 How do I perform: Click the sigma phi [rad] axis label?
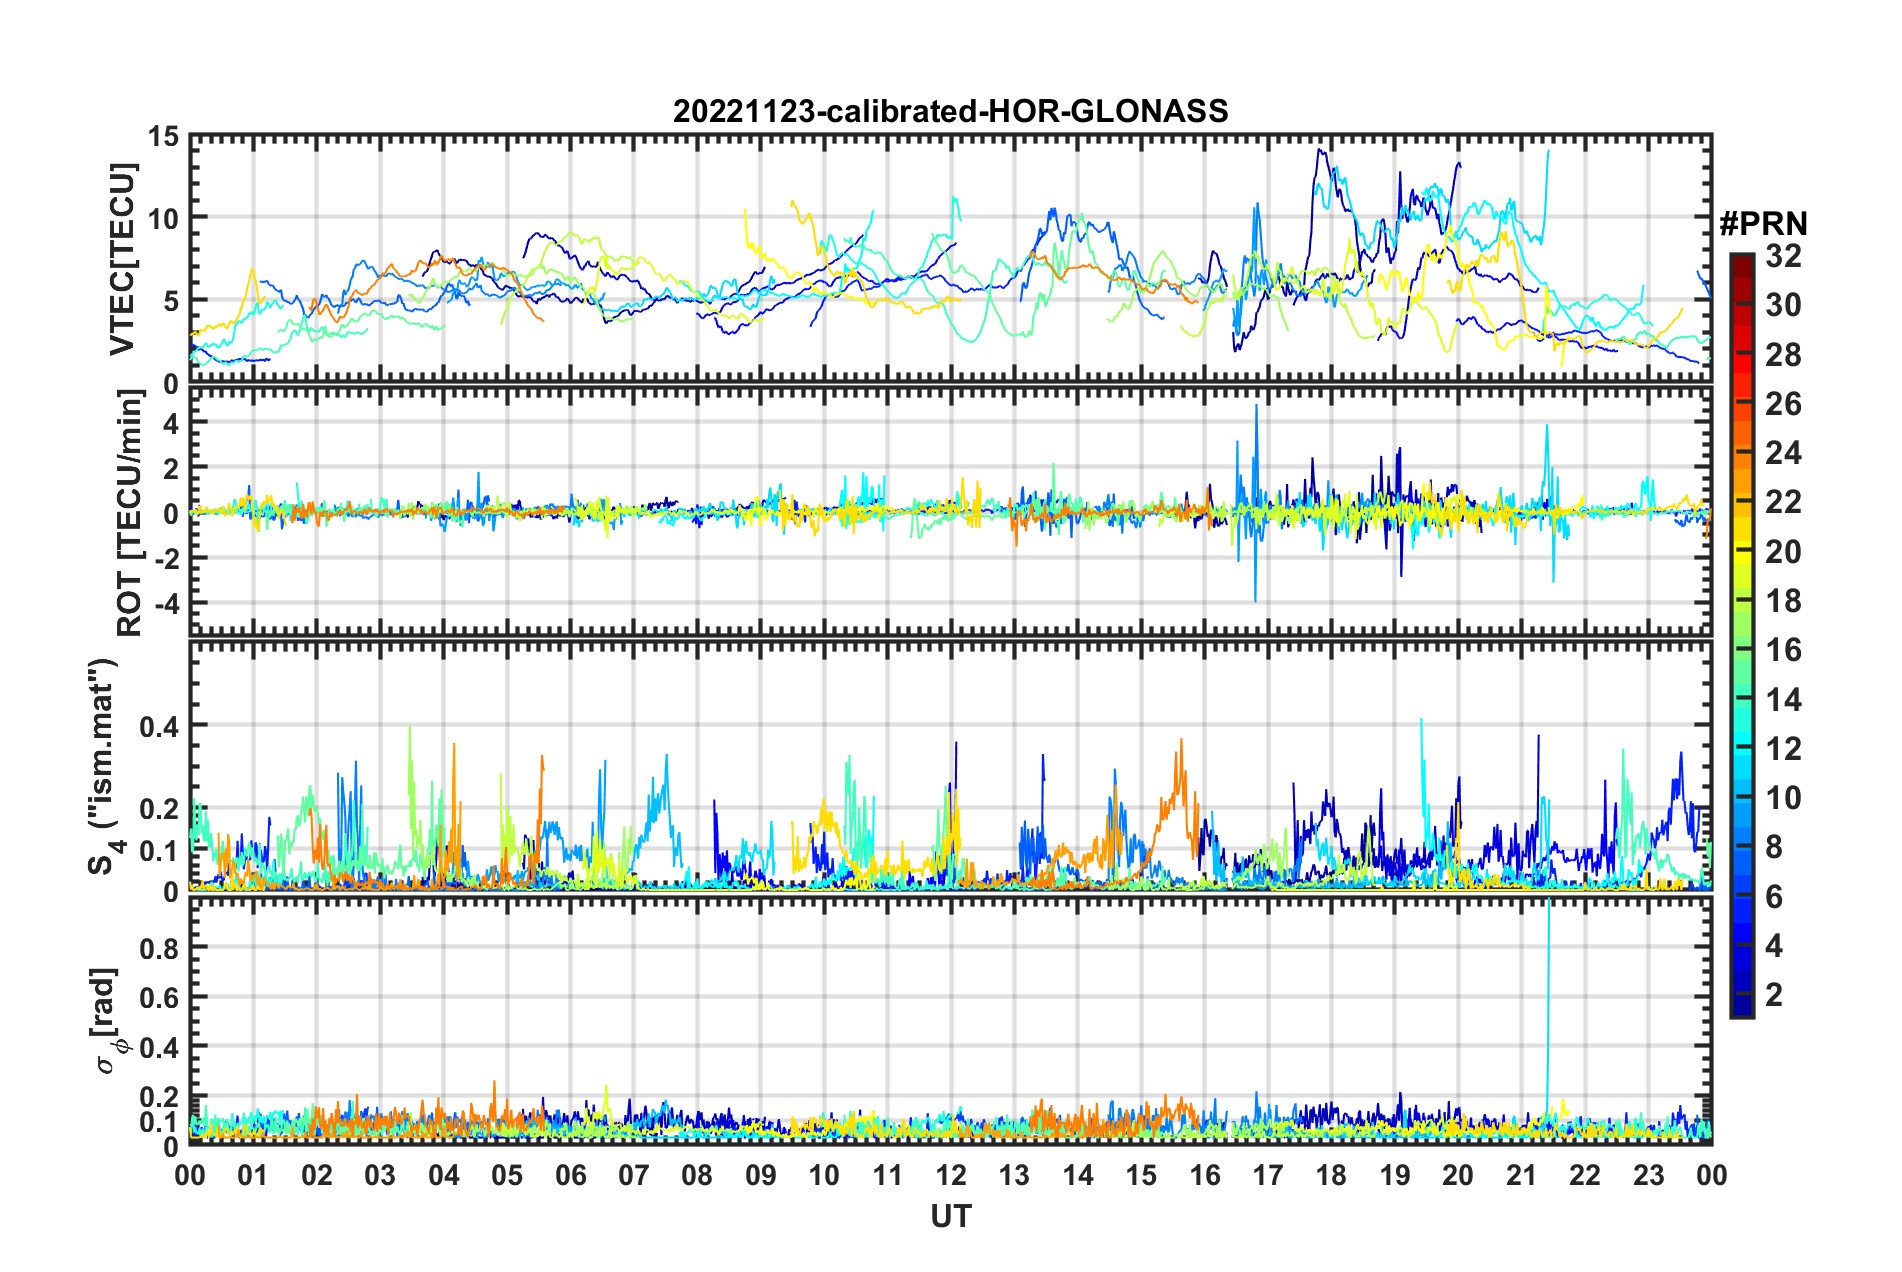pos(110,1021)
